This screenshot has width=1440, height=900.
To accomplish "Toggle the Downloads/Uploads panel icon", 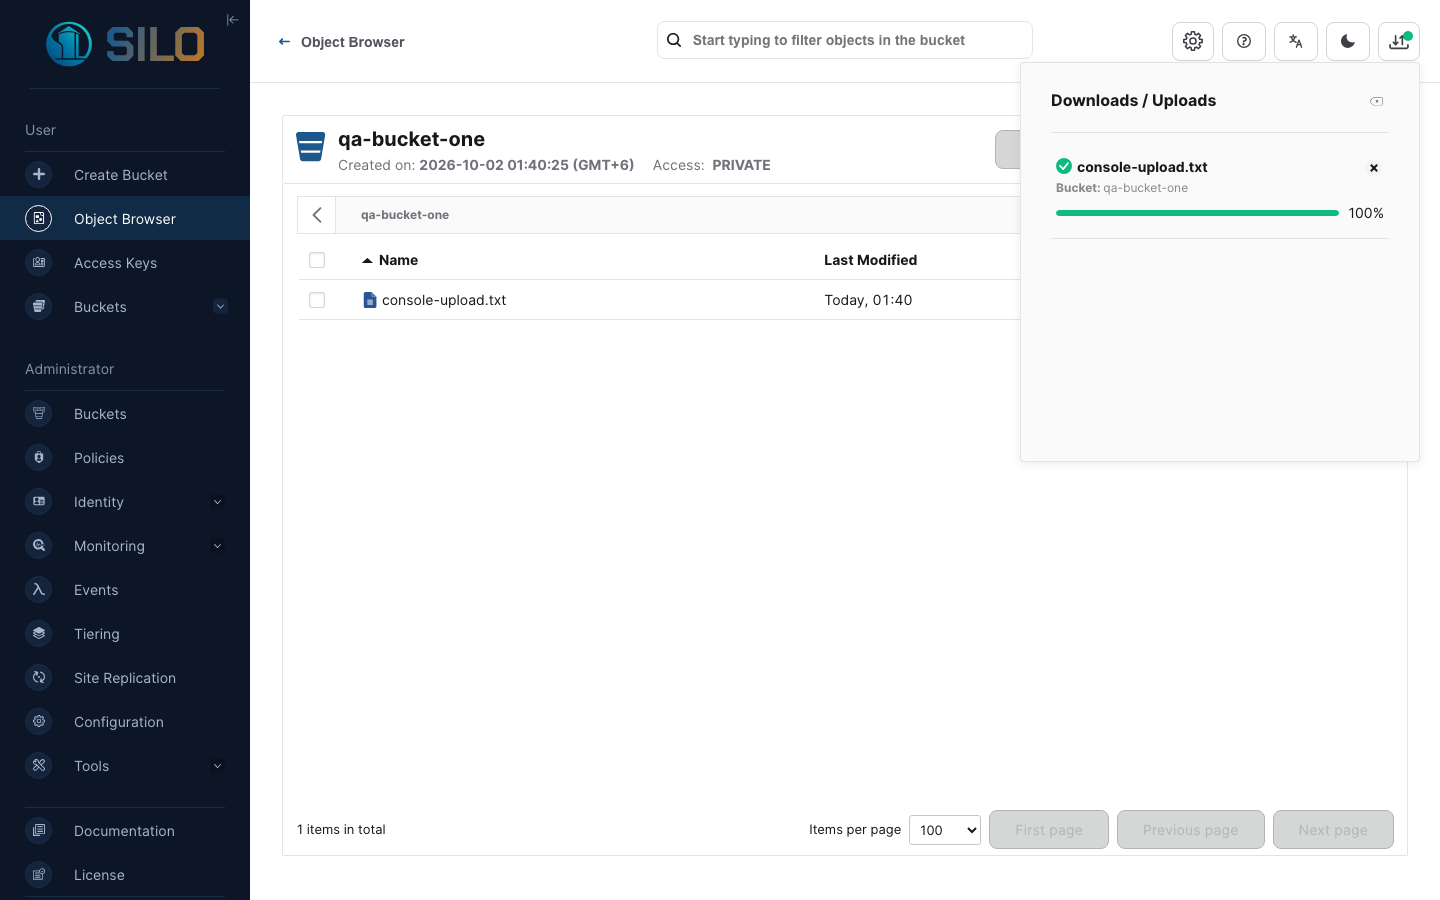I will pyautogui.click(x=1399, y=41).
